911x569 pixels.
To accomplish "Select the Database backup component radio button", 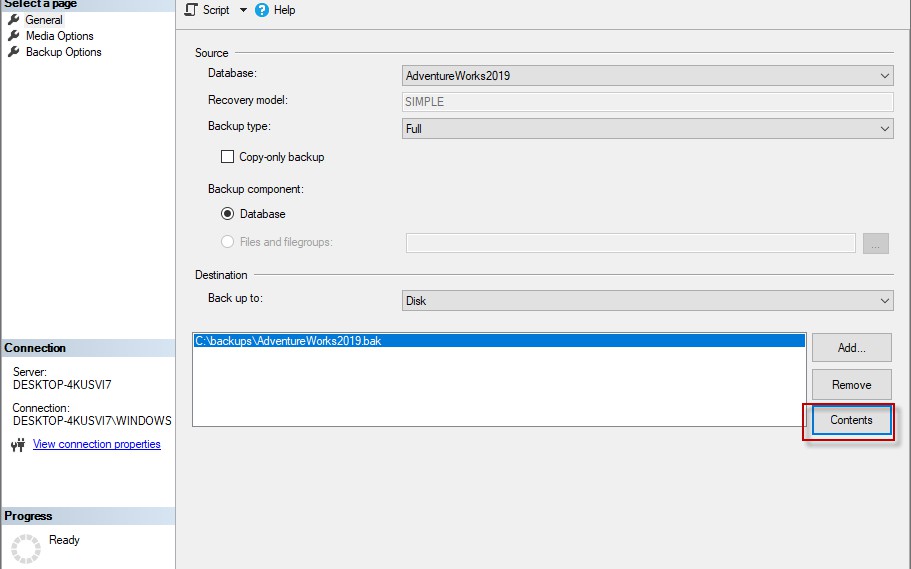I will [227, 214].
